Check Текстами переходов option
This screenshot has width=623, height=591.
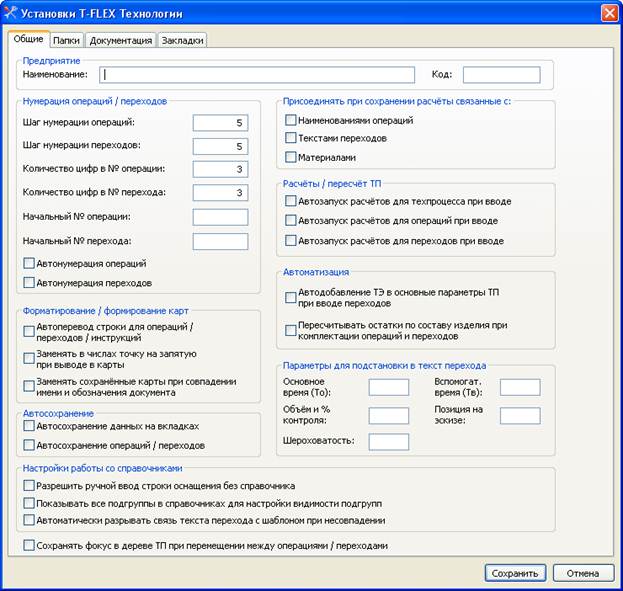pos(291,138)
